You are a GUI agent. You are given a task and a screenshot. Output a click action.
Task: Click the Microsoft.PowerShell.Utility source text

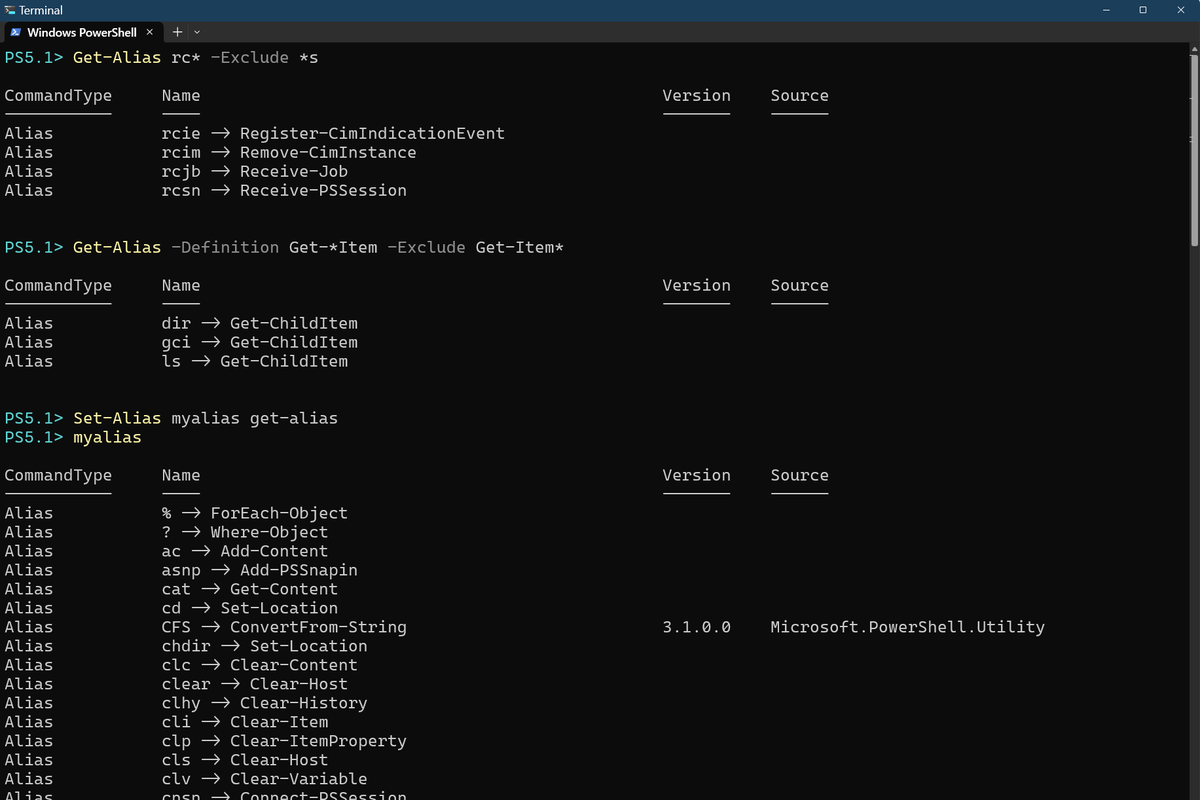coord(907,626)
